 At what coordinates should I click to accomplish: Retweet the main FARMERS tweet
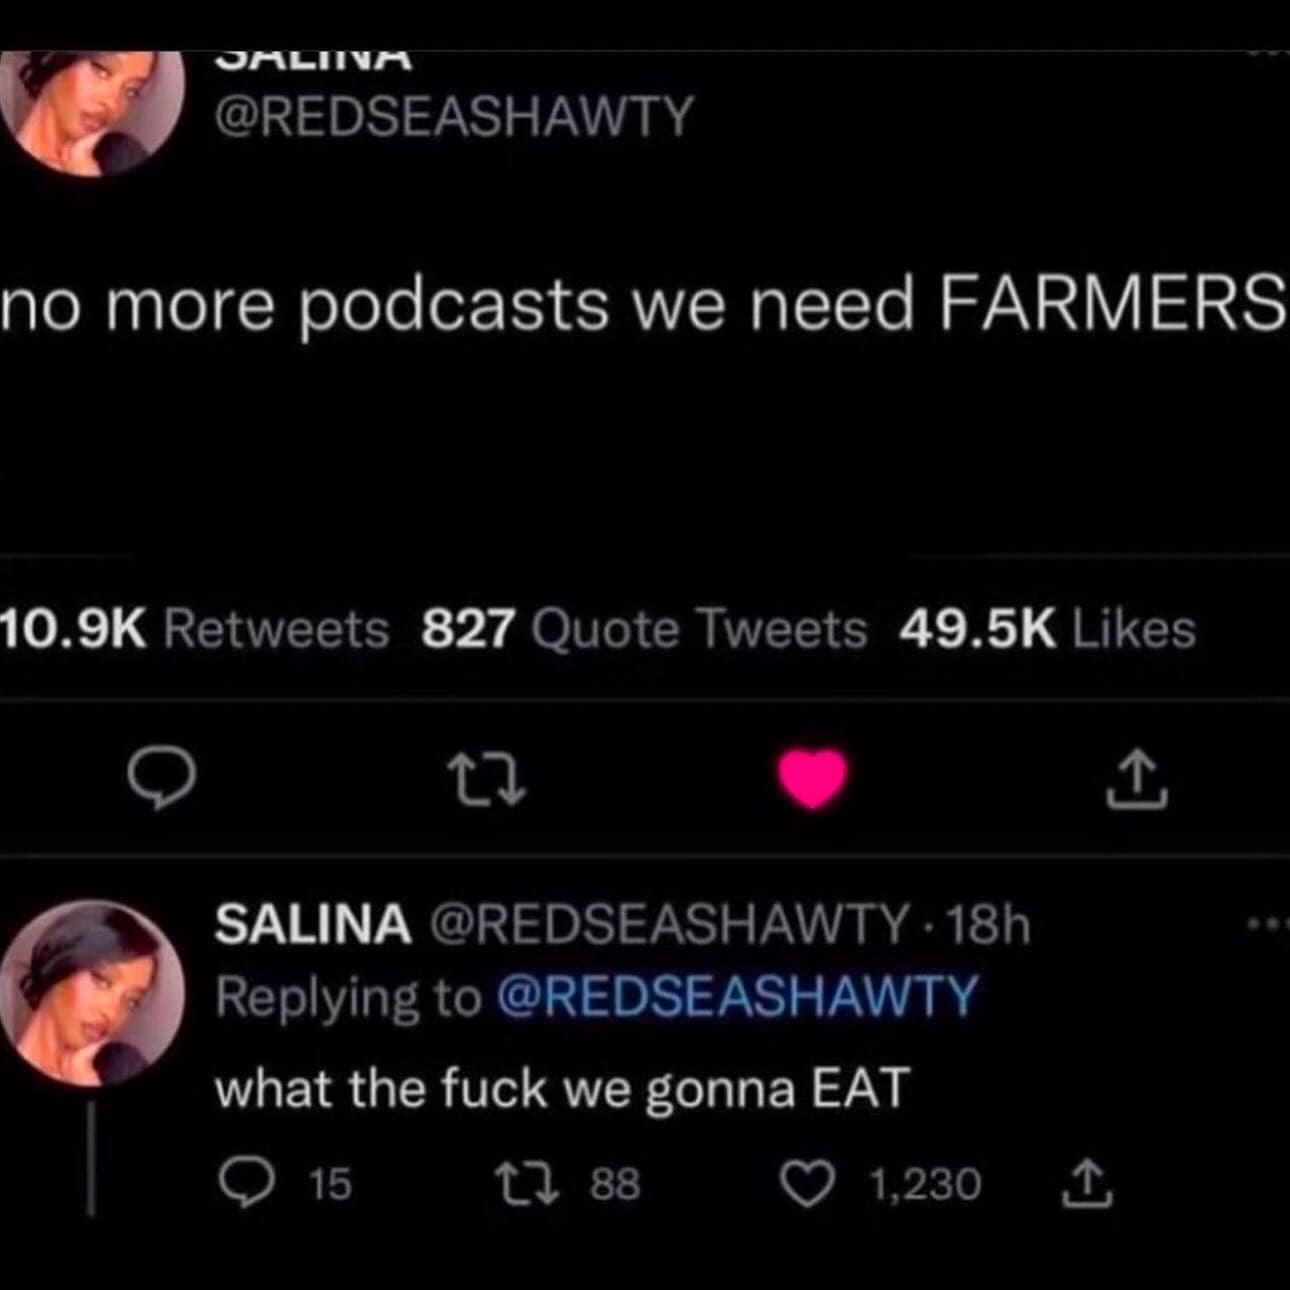pyautogui.click(x=487, y=782)
